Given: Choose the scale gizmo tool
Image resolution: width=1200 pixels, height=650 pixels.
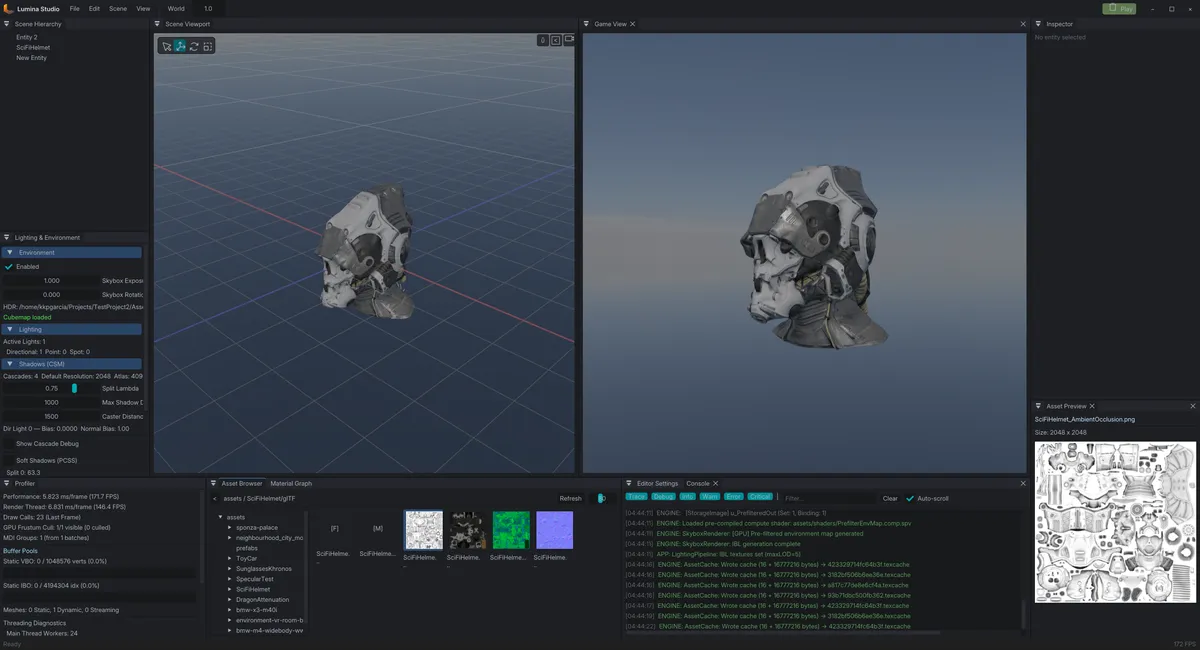Looking at the screenshot, I should tap(207, 46).
